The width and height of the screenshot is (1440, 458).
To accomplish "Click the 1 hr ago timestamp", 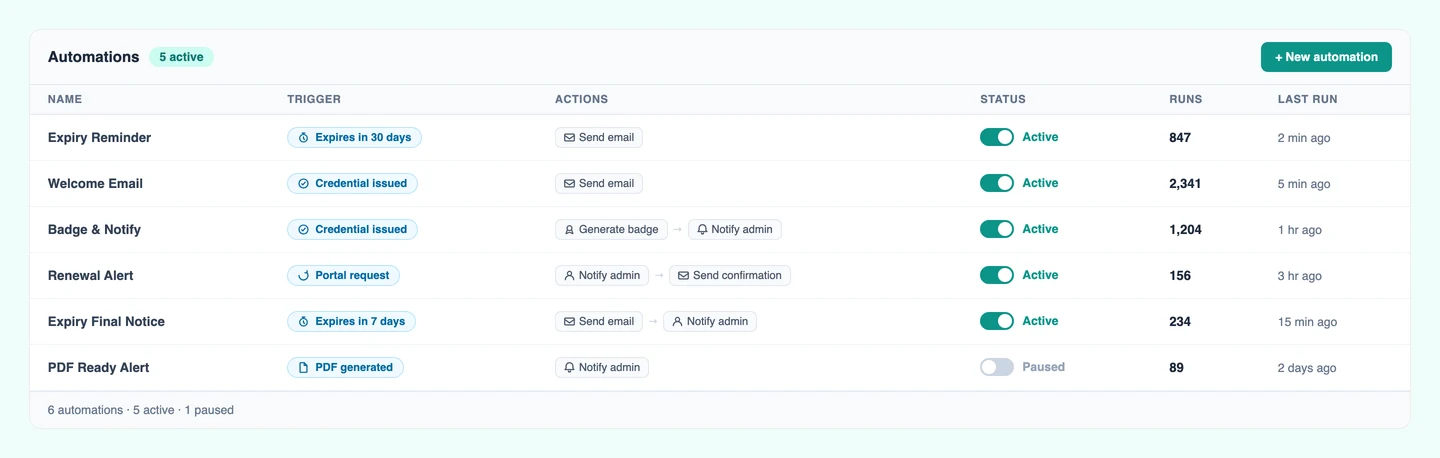I will coord(1300,230).
